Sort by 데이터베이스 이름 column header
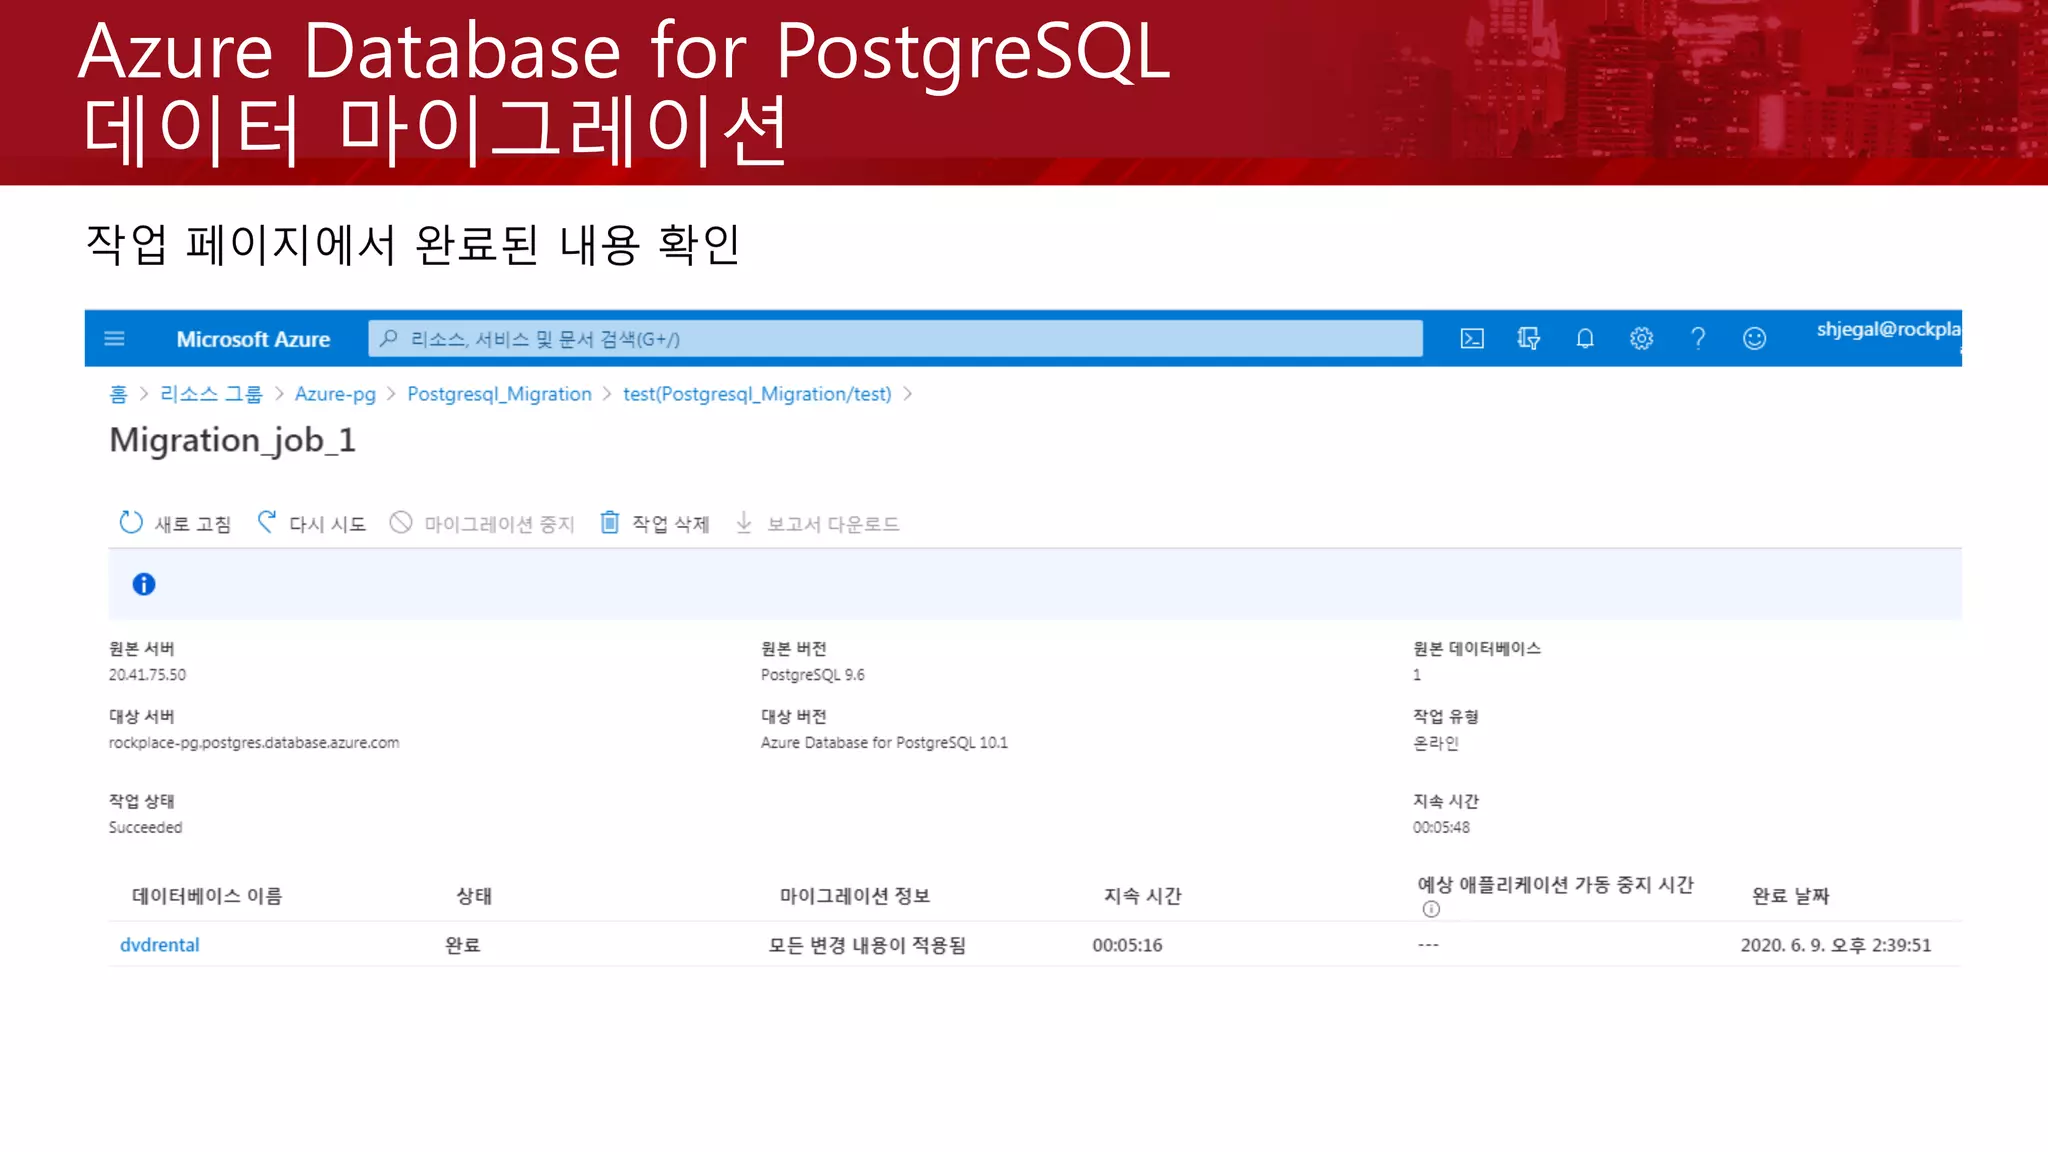This screenshot has width=2048, height=1152. [x=207, y=896]
